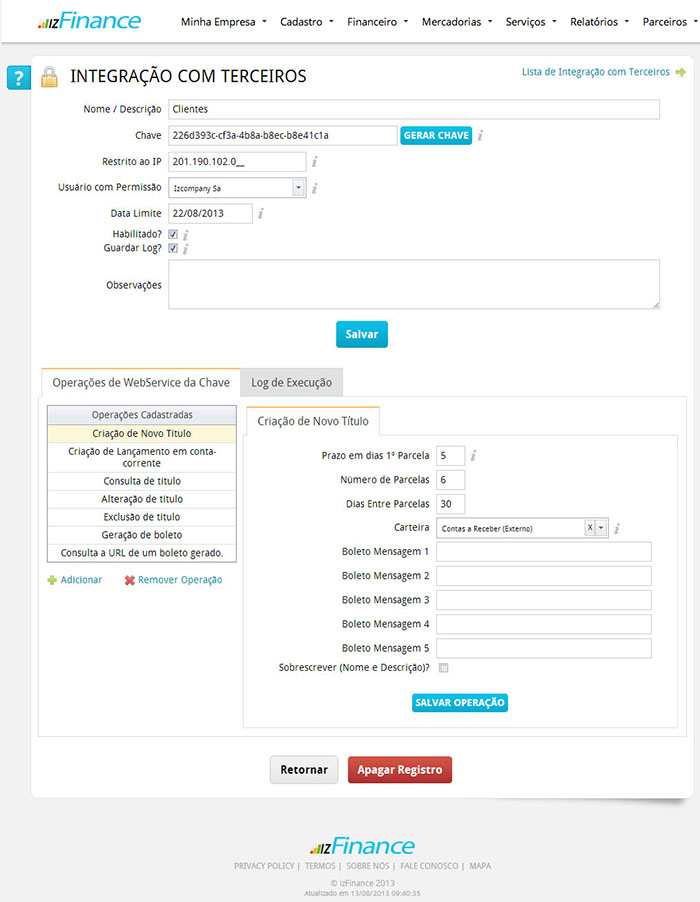Toggle the Guardar Log checkbox
Screen dimensions: 700x902
(x=173, y=248)
